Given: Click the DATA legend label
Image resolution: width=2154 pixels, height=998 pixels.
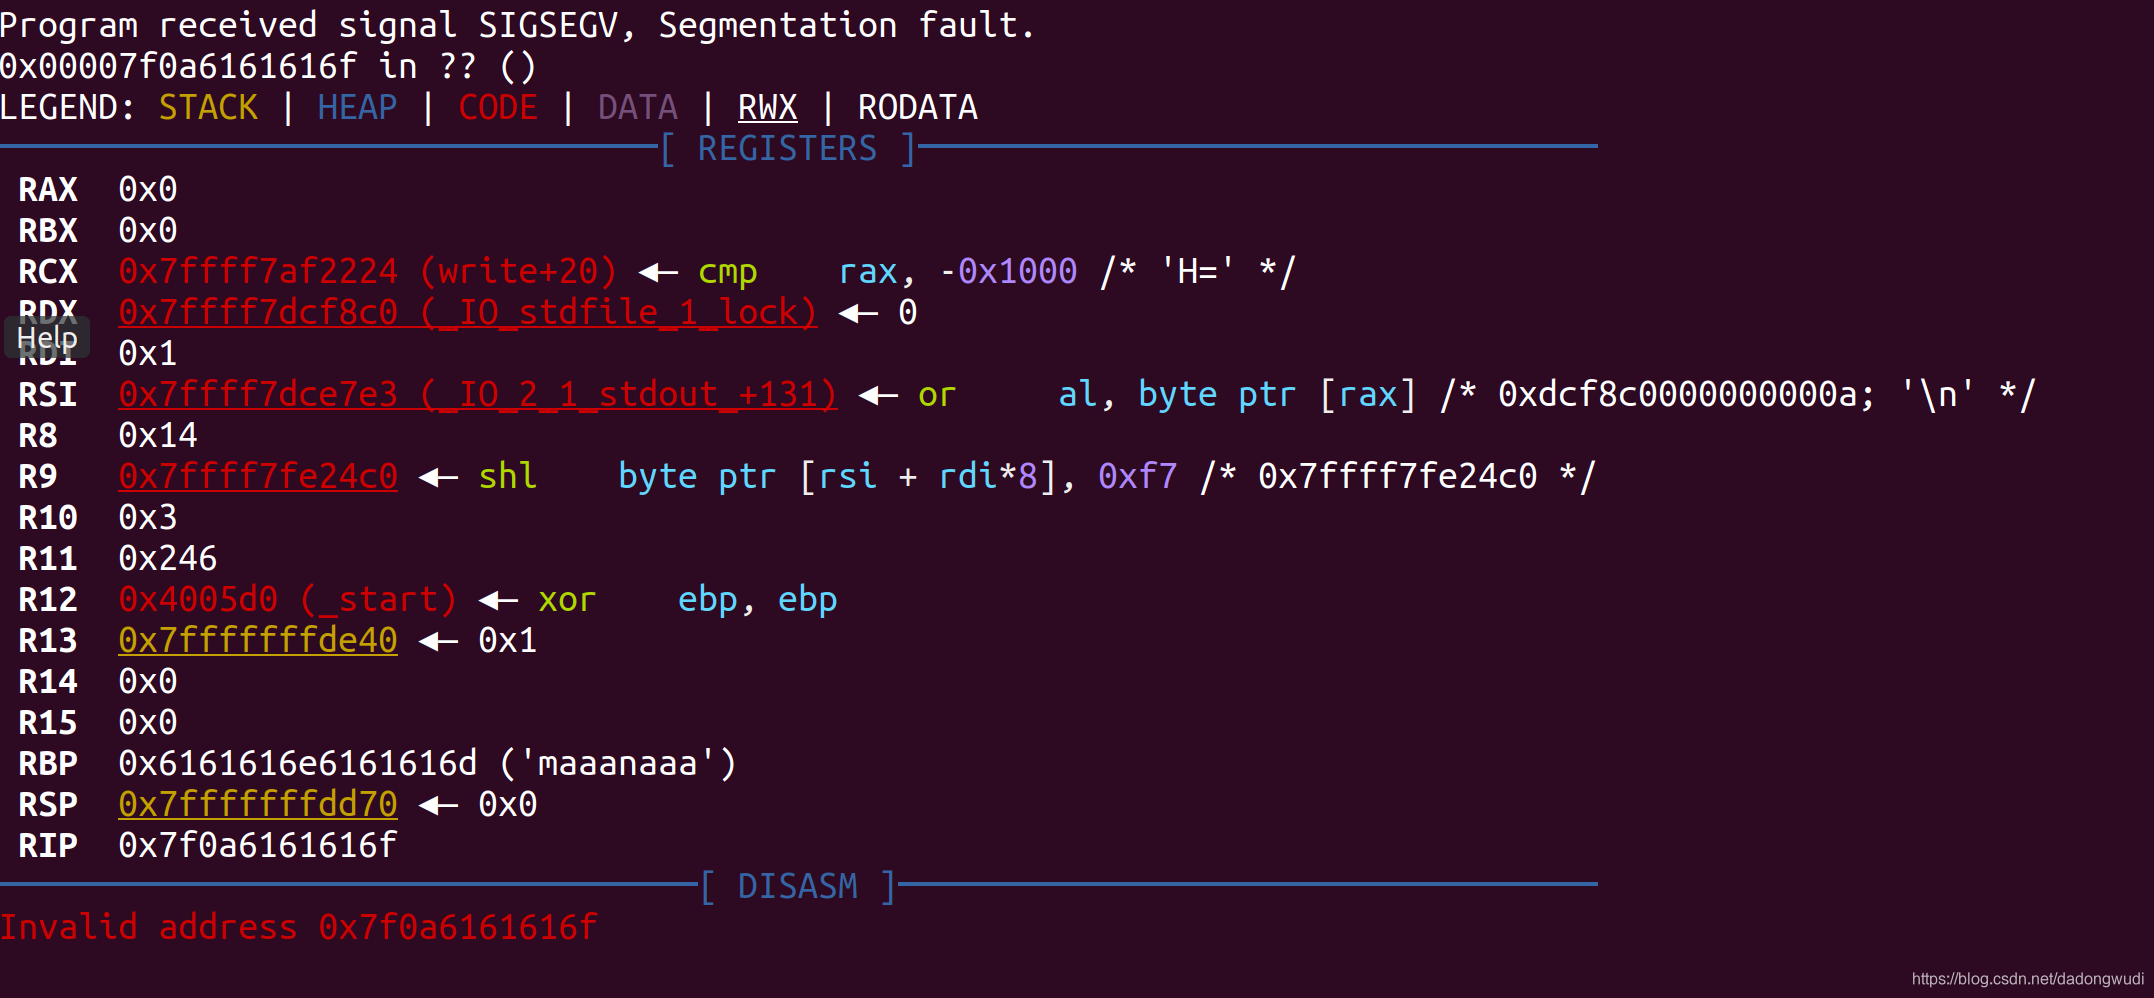Looking at the screenshot, I should [x=637, y=108].
